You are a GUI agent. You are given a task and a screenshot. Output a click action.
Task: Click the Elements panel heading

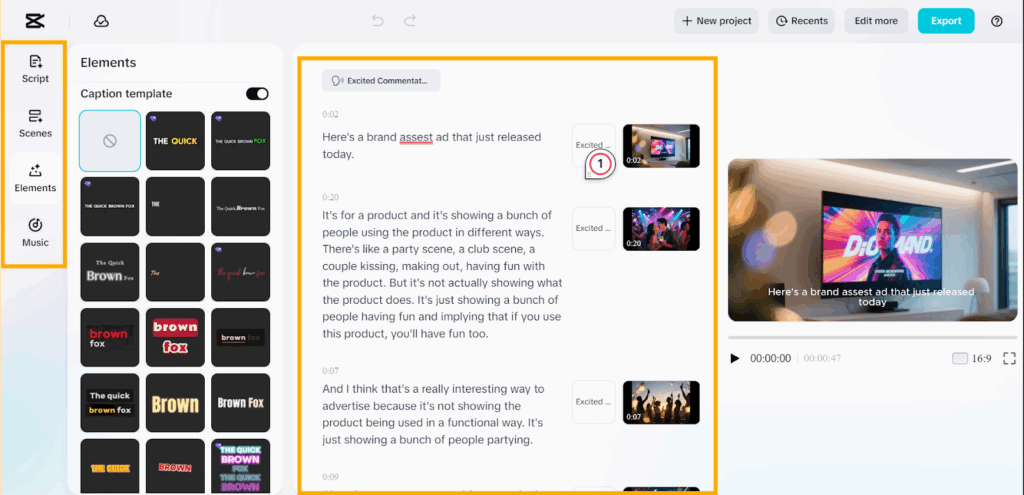(108, 63)
